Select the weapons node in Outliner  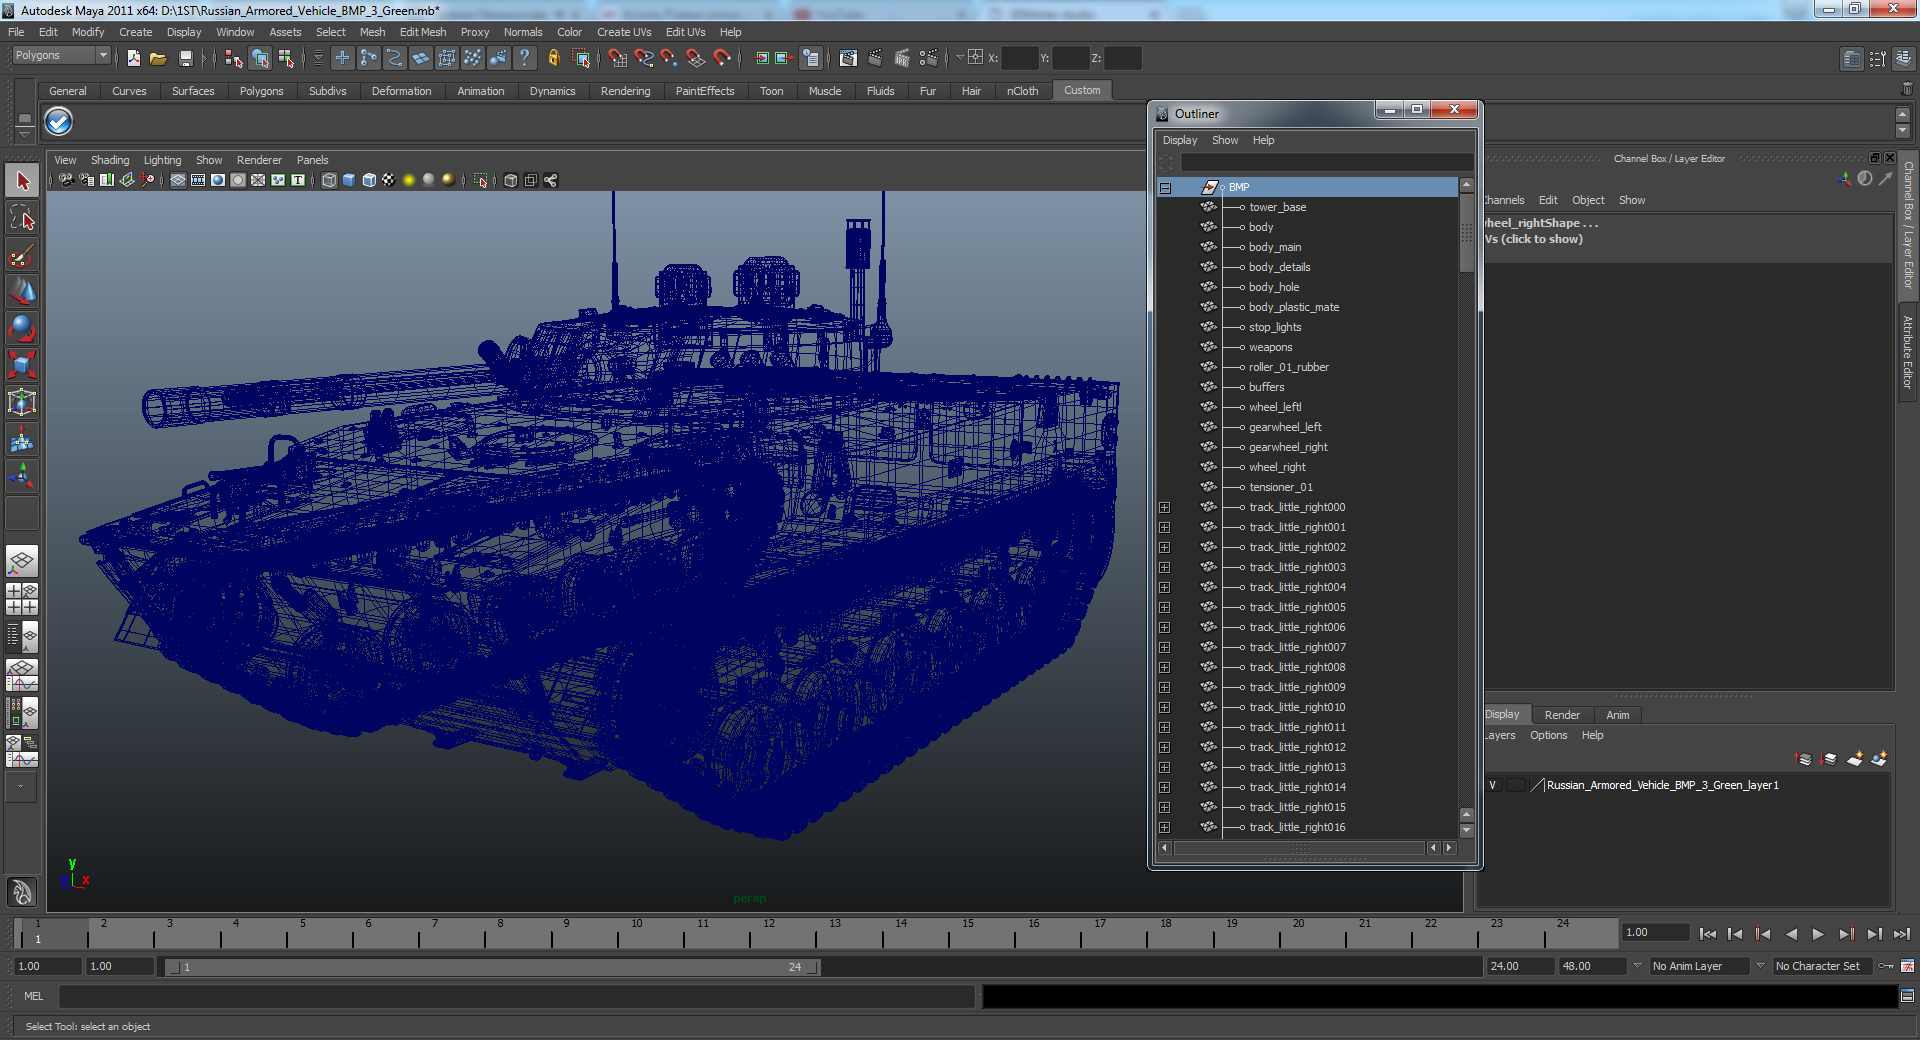coord(1270,347)
